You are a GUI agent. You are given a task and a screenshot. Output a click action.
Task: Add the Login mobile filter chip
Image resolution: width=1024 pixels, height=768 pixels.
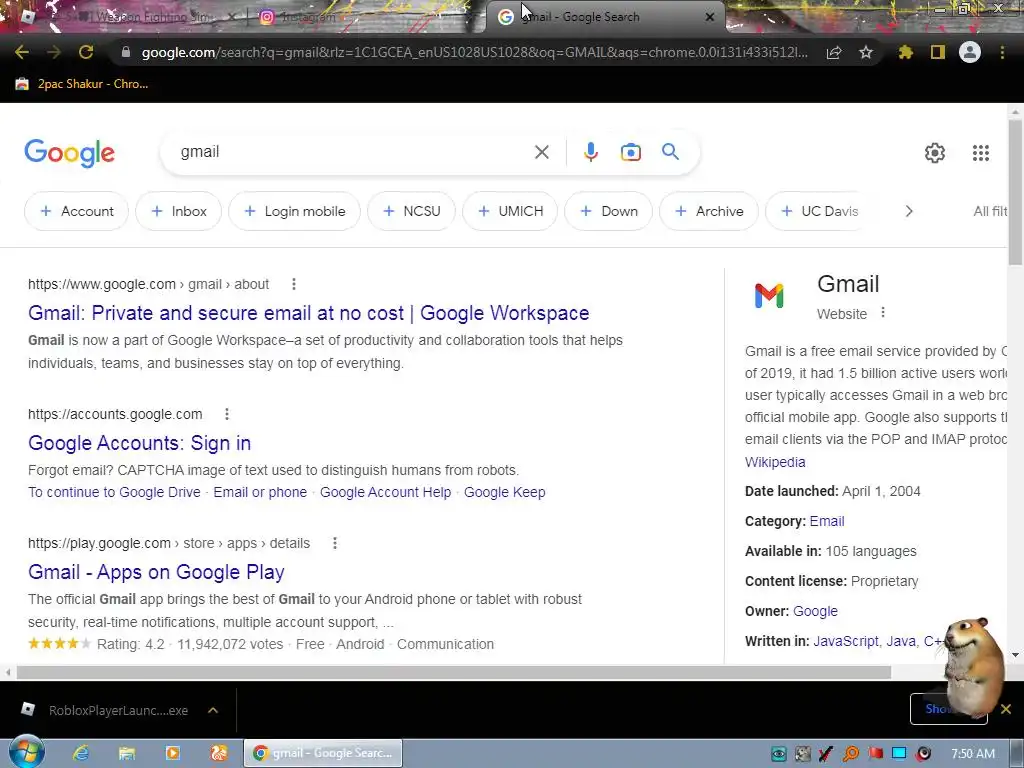click(295, 211)
